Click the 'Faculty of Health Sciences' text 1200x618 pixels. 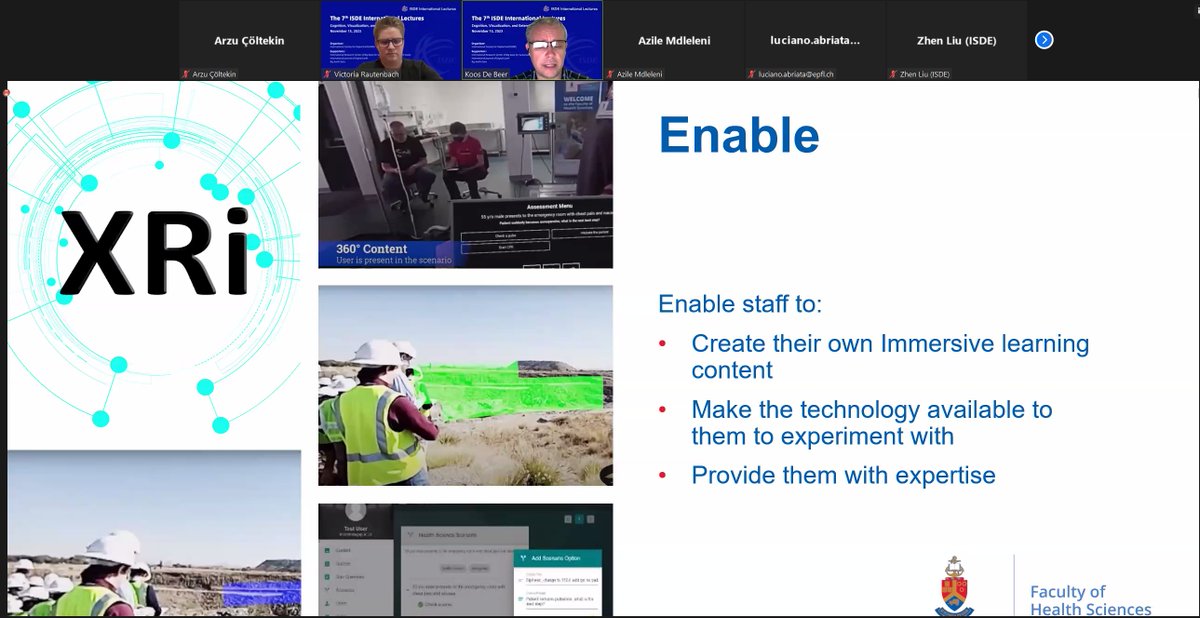click(1090, 600)
